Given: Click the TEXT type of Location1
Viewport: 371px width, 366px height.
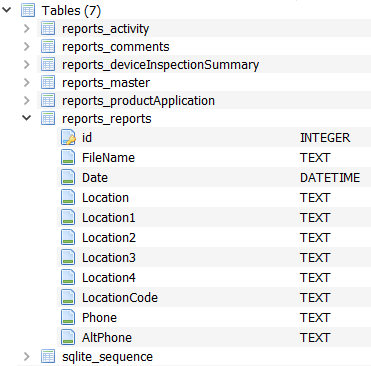Looking at the screenshot, I should 315,217.
